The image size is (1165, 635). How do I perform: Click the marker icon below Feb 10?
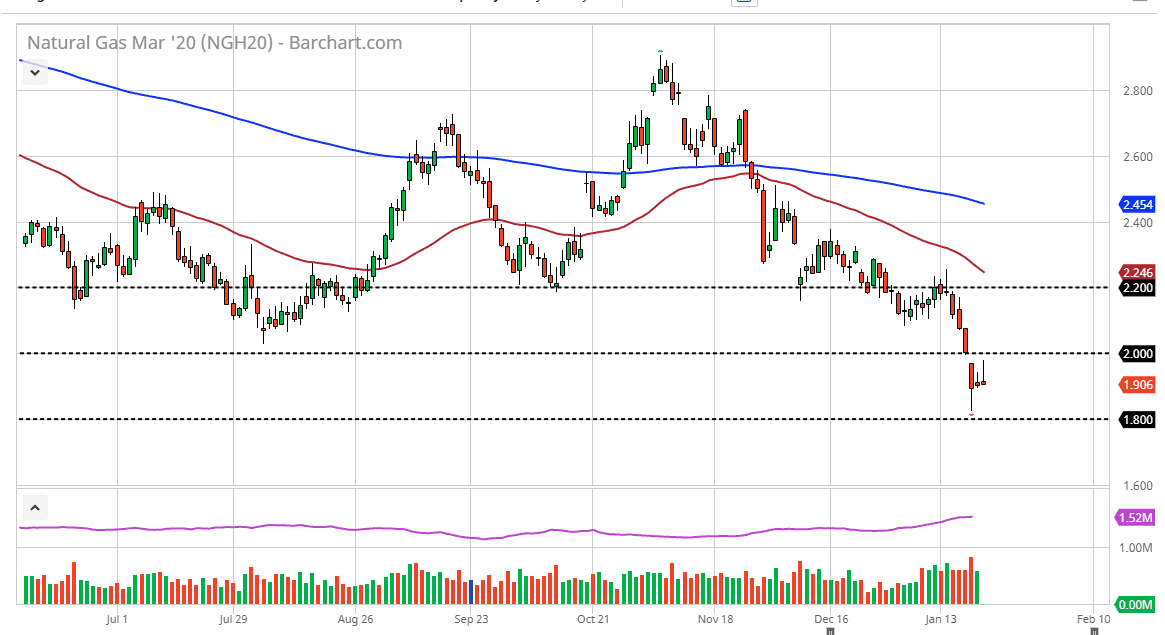click(x=1096, y=631)
